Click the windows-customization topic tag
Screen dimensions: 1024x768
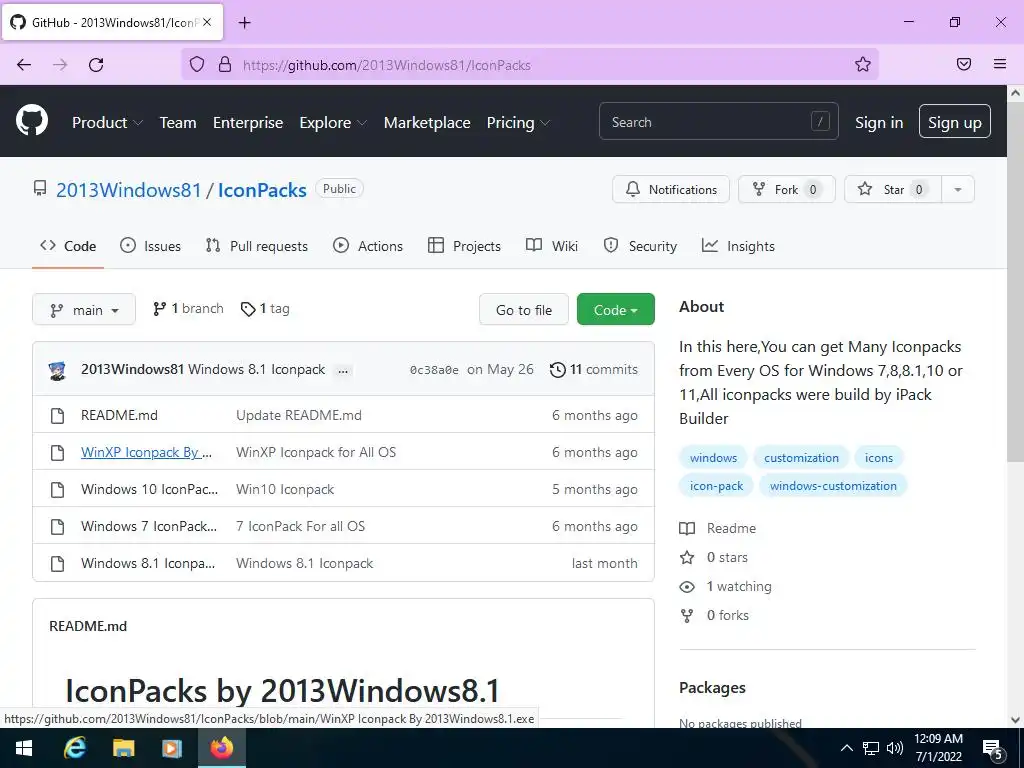[x=833, y=486]
